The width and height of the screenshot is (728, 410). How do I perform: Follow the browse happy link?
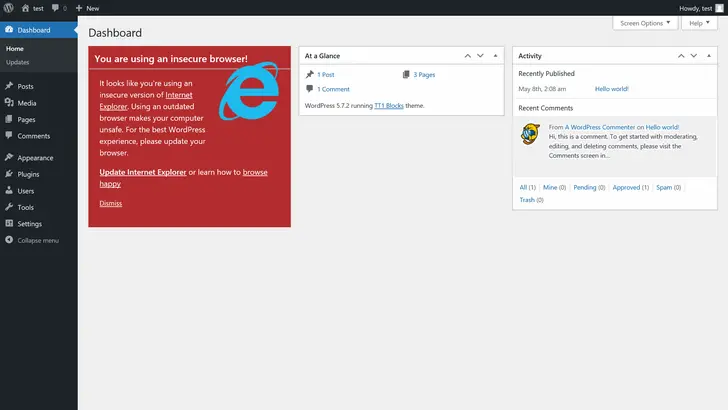click(255, 172)
